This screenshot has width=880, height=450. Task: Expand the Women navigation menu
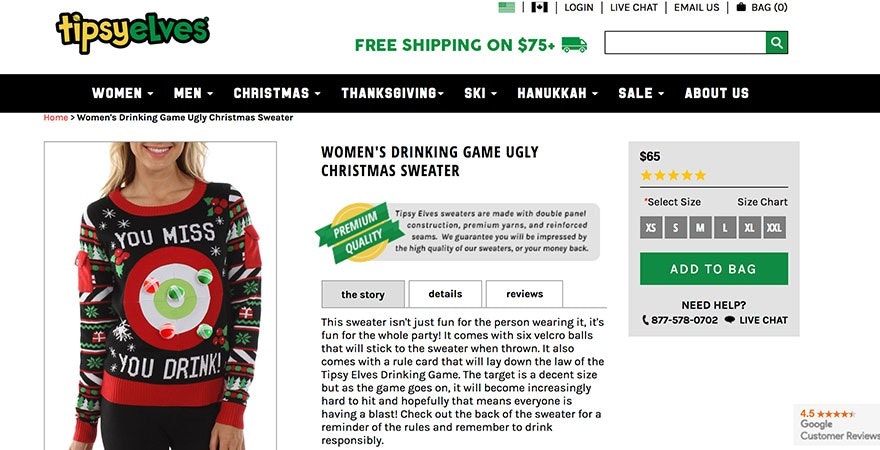click(122, 93)
